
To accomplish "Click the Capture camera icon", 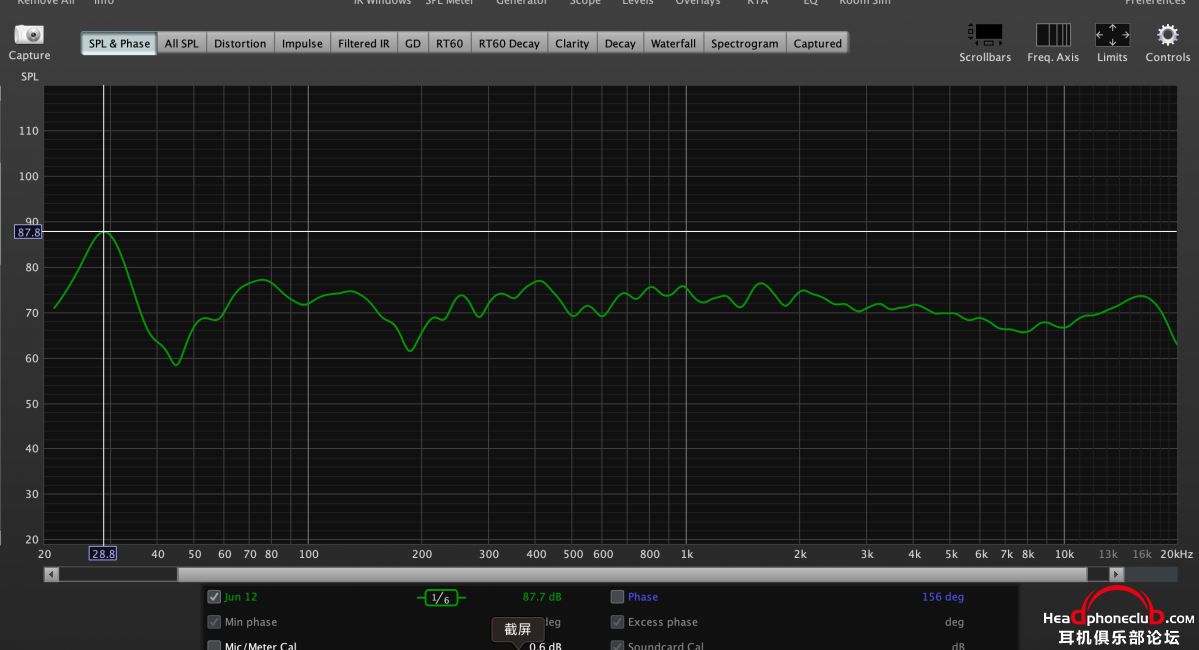I will 29,34.
